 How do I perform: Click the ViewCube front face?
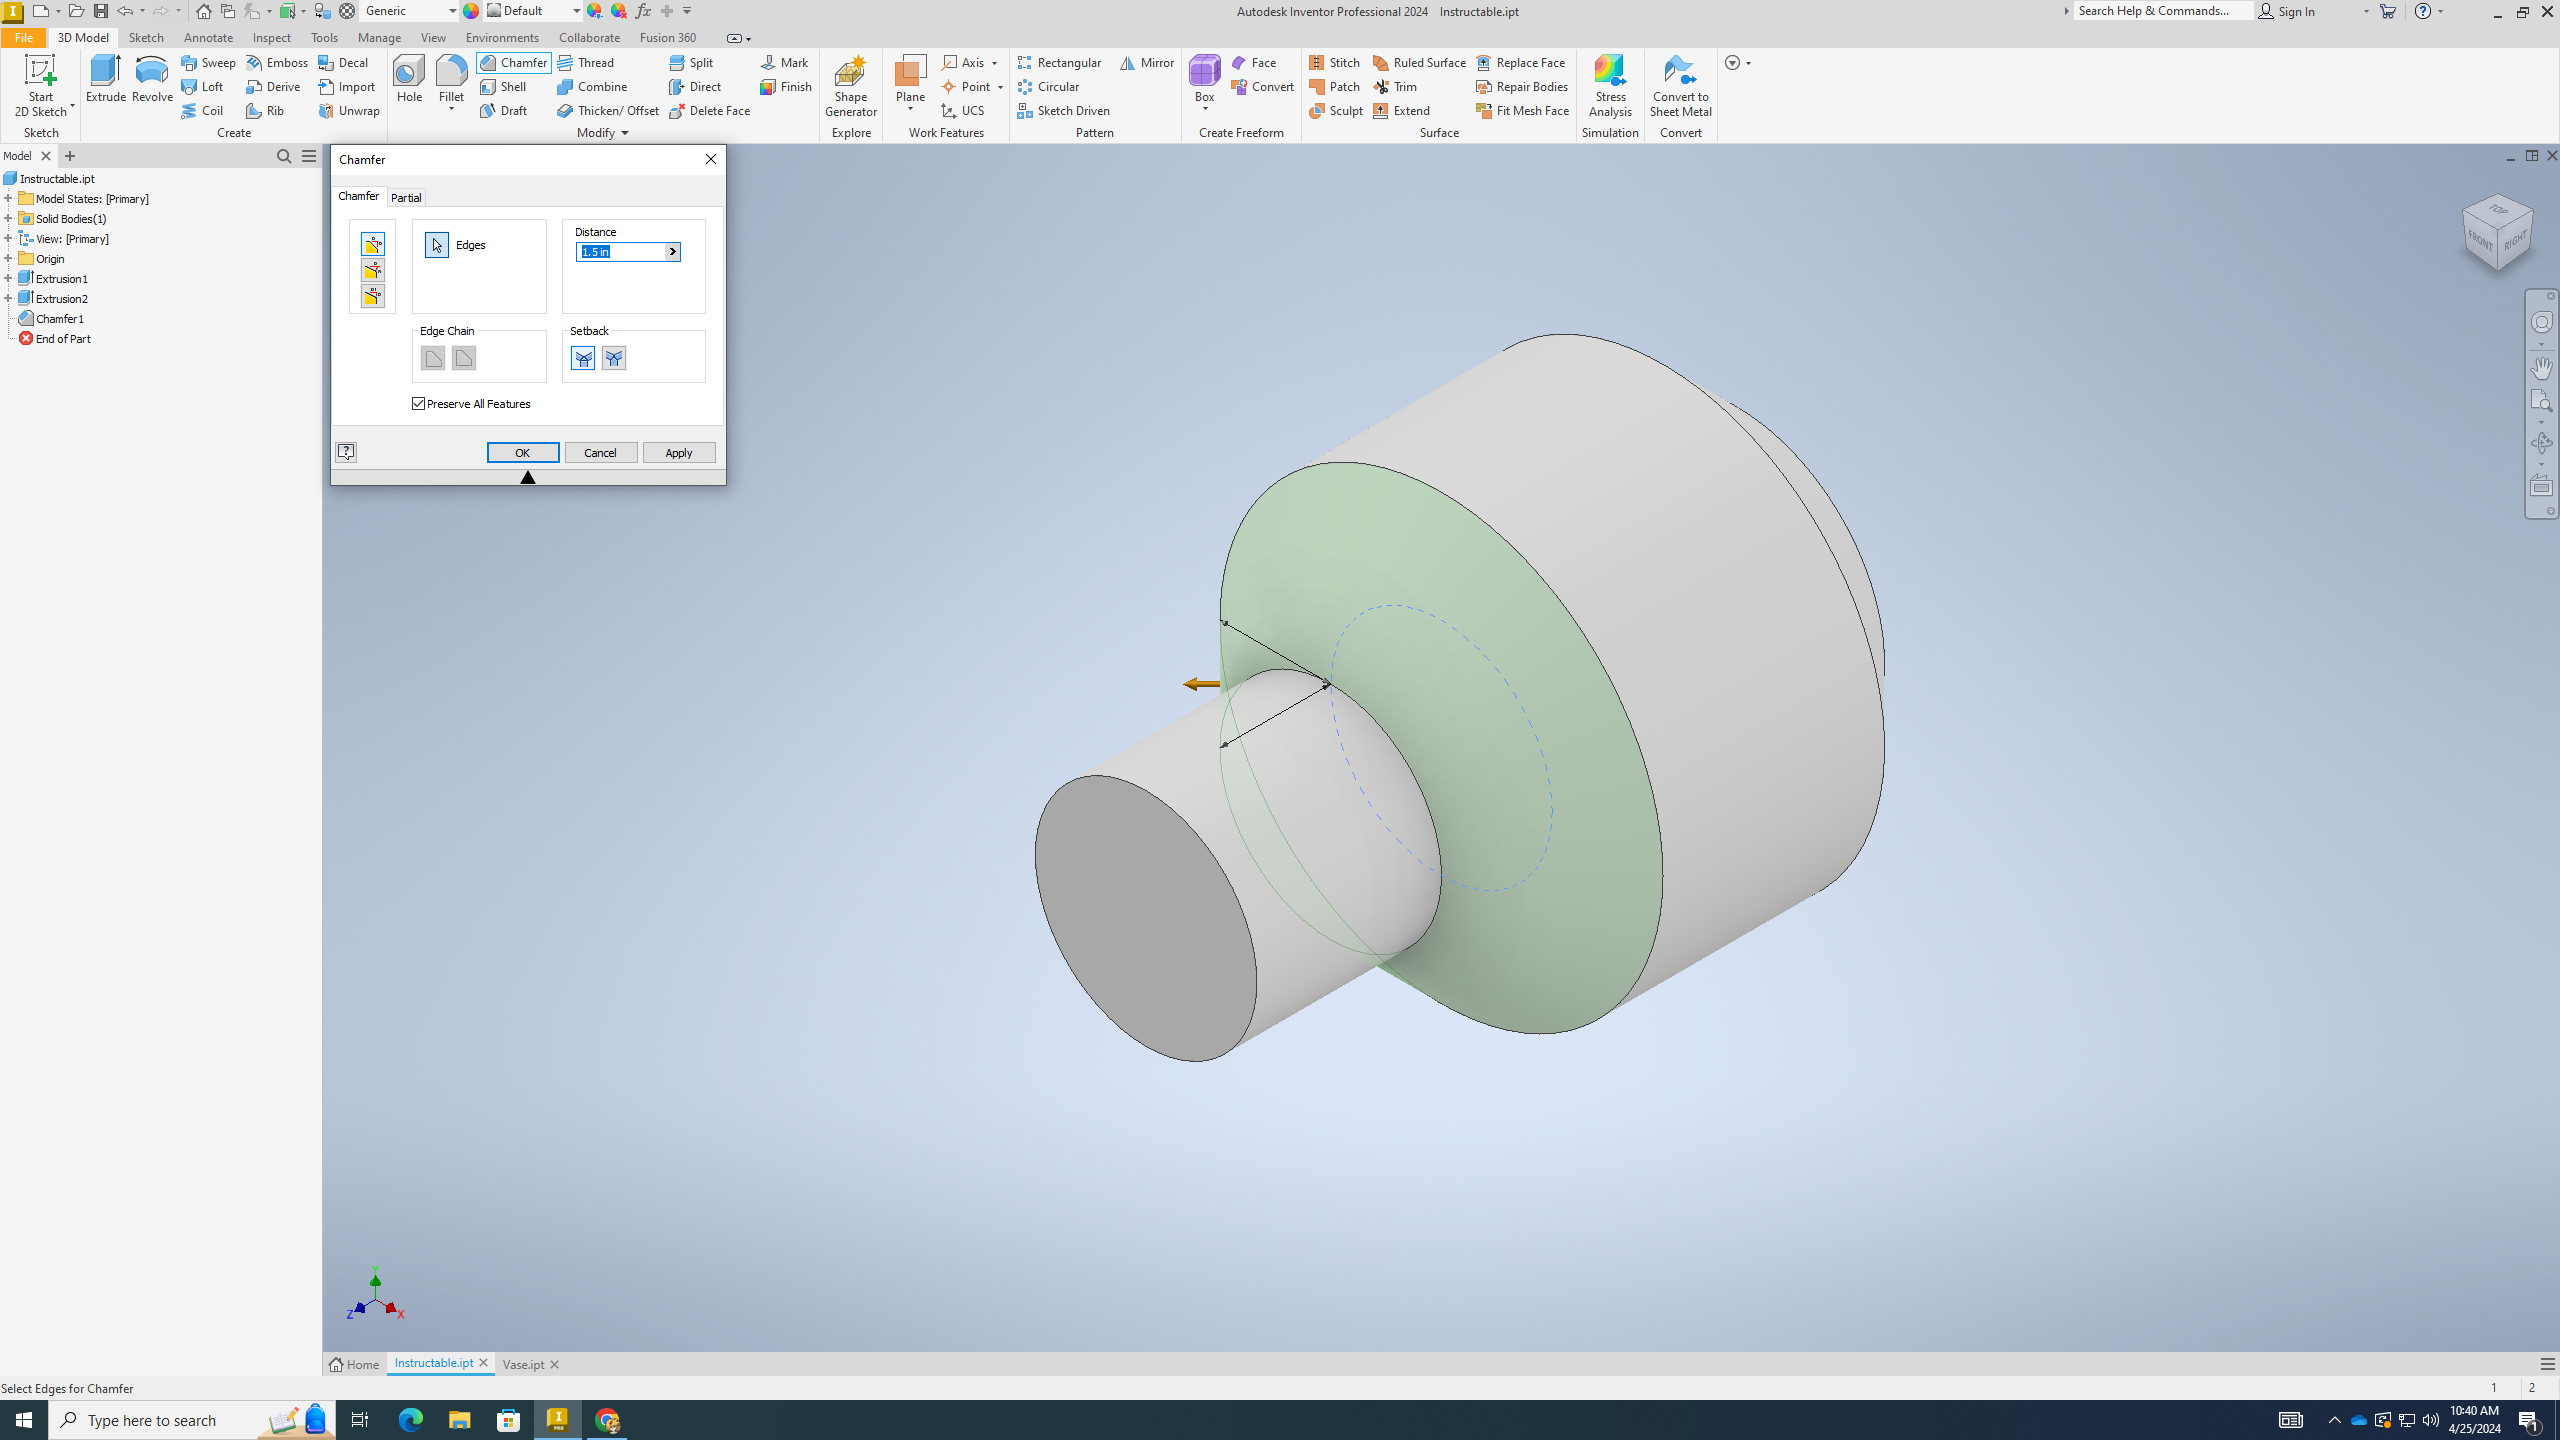[x=2480, y=240]
